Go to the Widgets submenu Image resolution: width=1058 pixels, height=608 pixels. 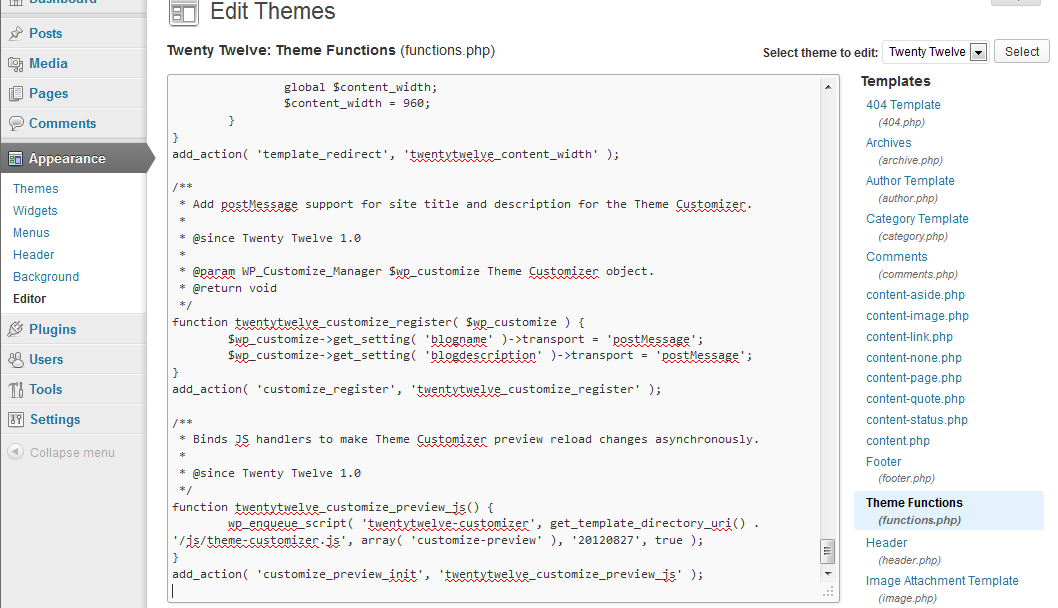[35, 210]
